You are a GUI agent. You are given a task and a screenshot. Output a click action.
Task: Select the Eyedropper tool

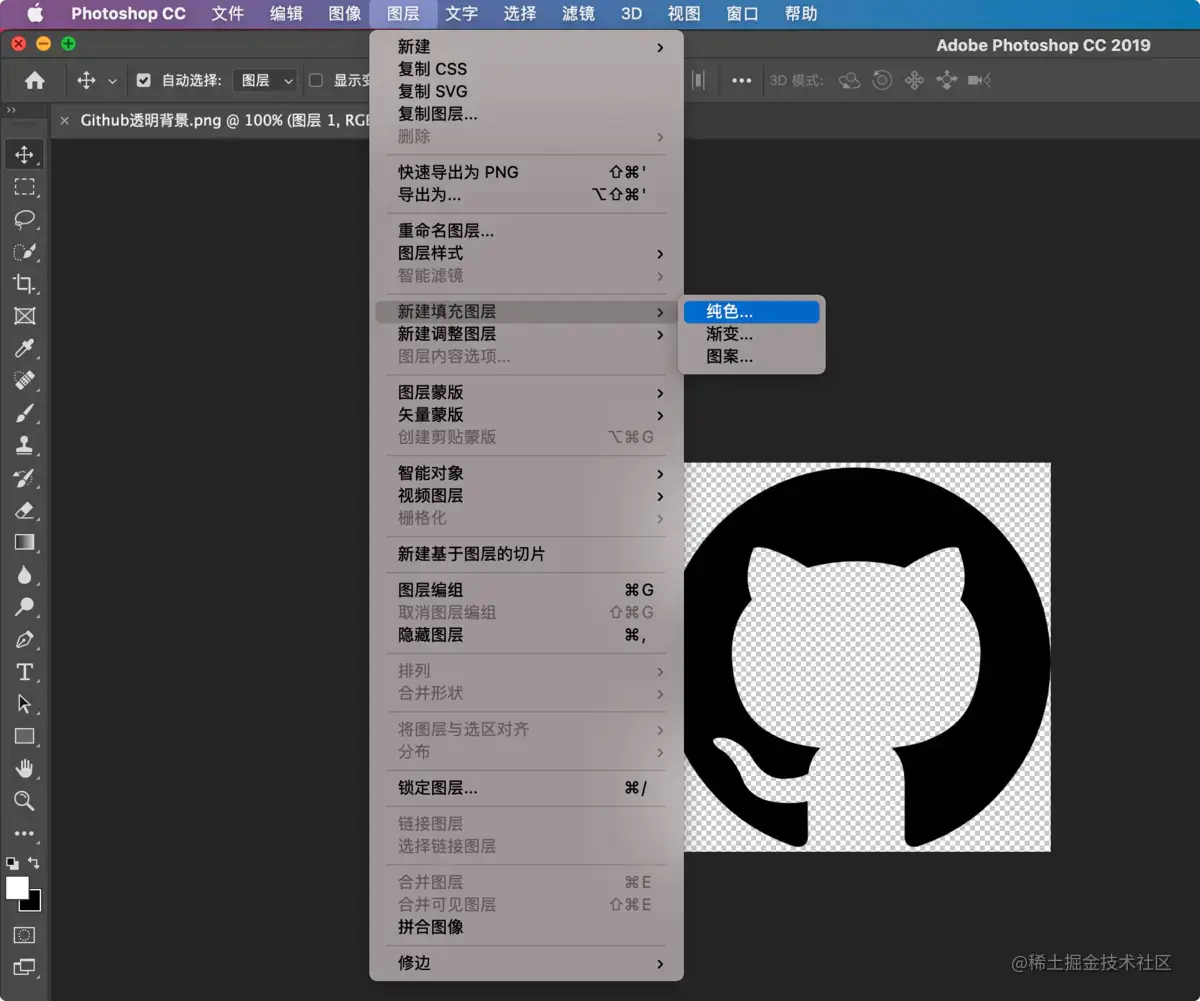click(x=25, y=348)
